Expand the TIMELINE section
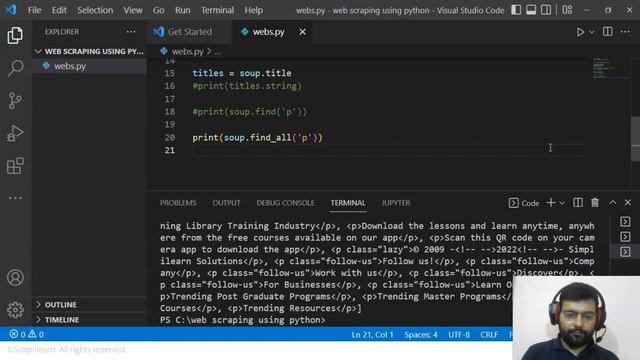640x360 pixels. pyautogui.click(x=89, y=320)
